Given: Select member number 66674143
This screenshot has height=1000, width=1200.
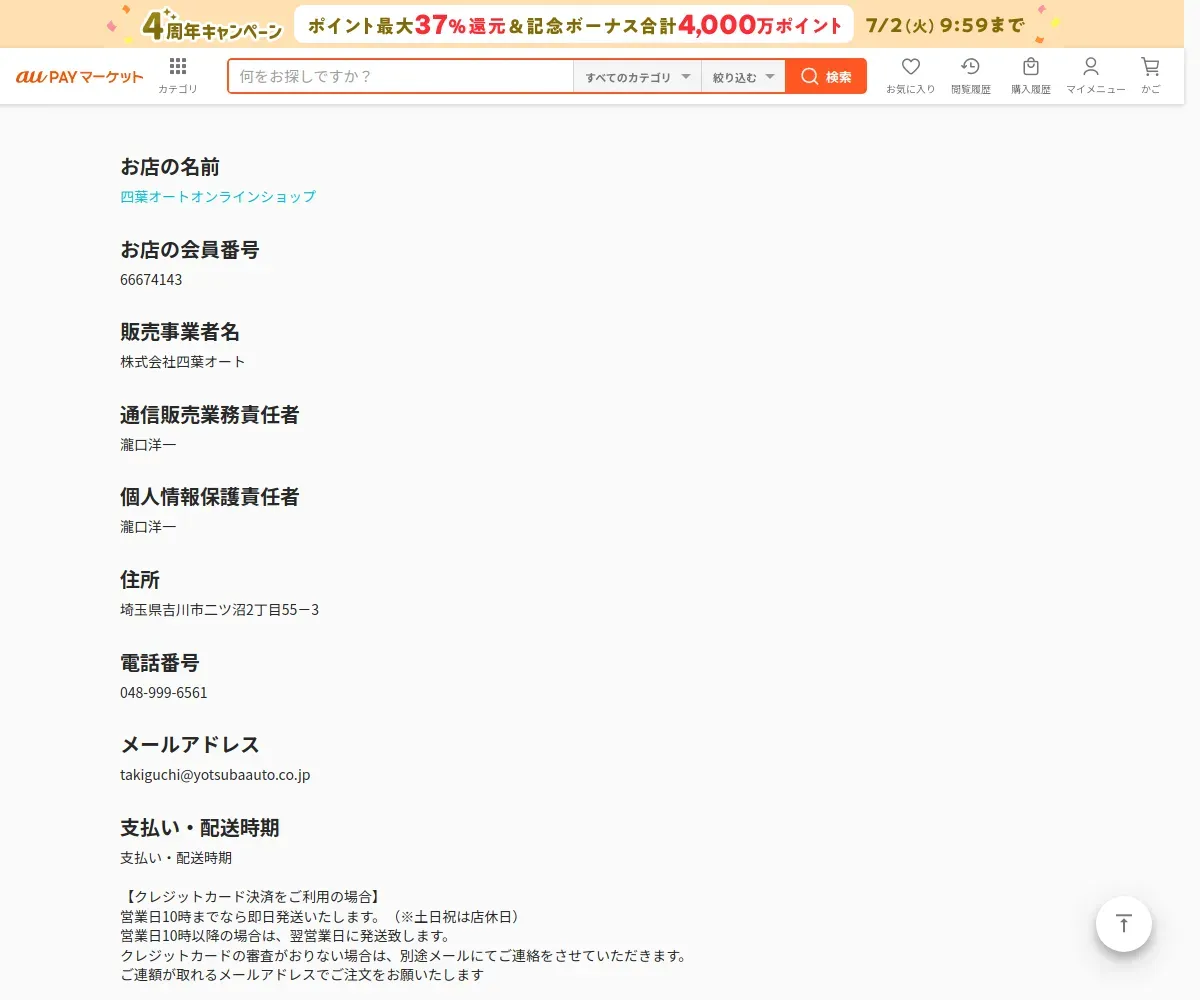Looking at the screenshot, I should tap(151, 280).
